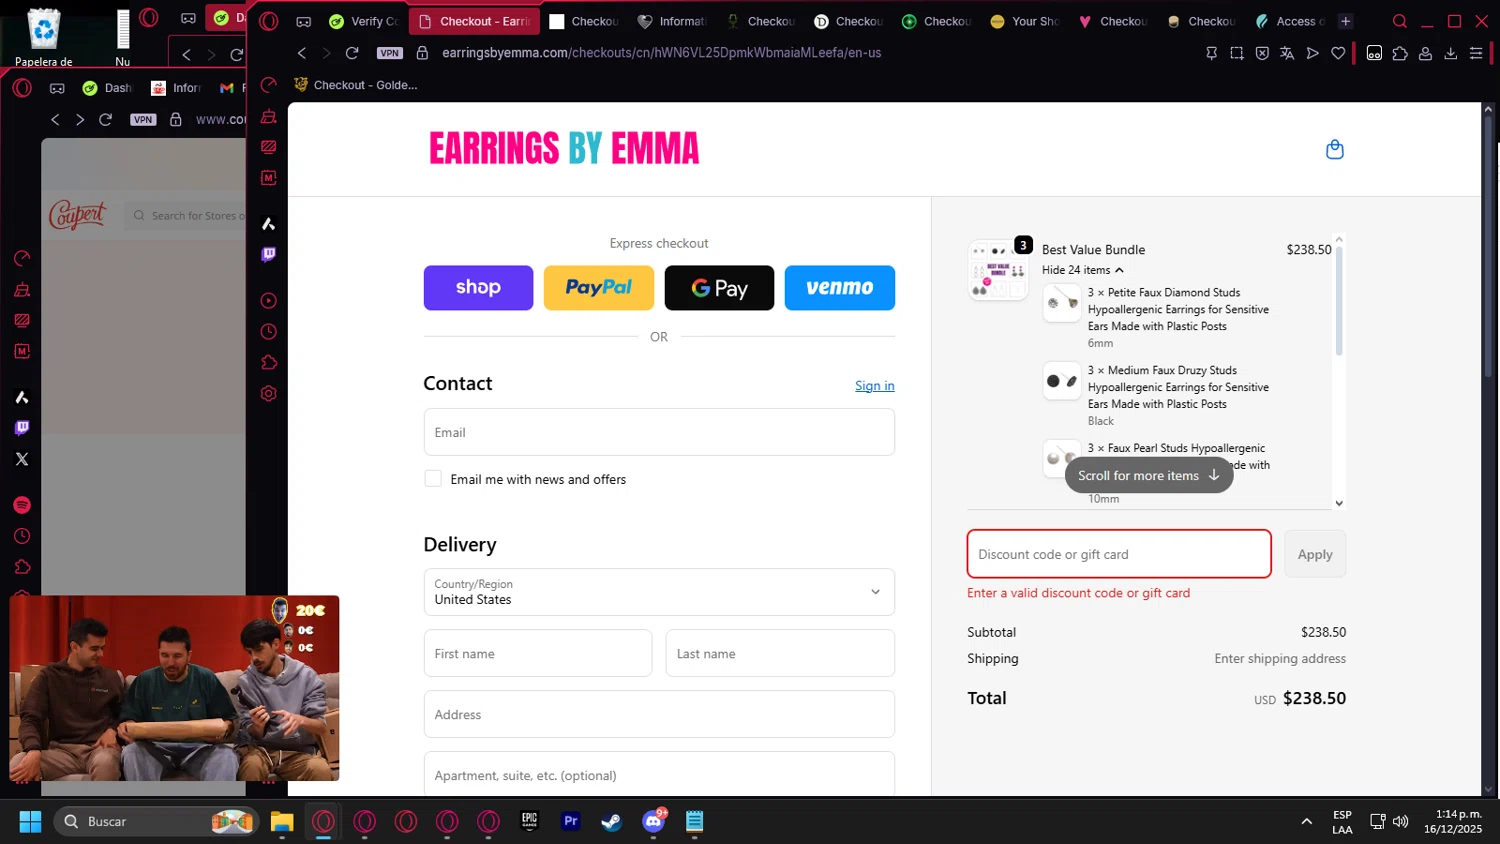The image size is (1500, 844).
Task: Open Settings gear in front window sidebar
Action: [268, 394]
